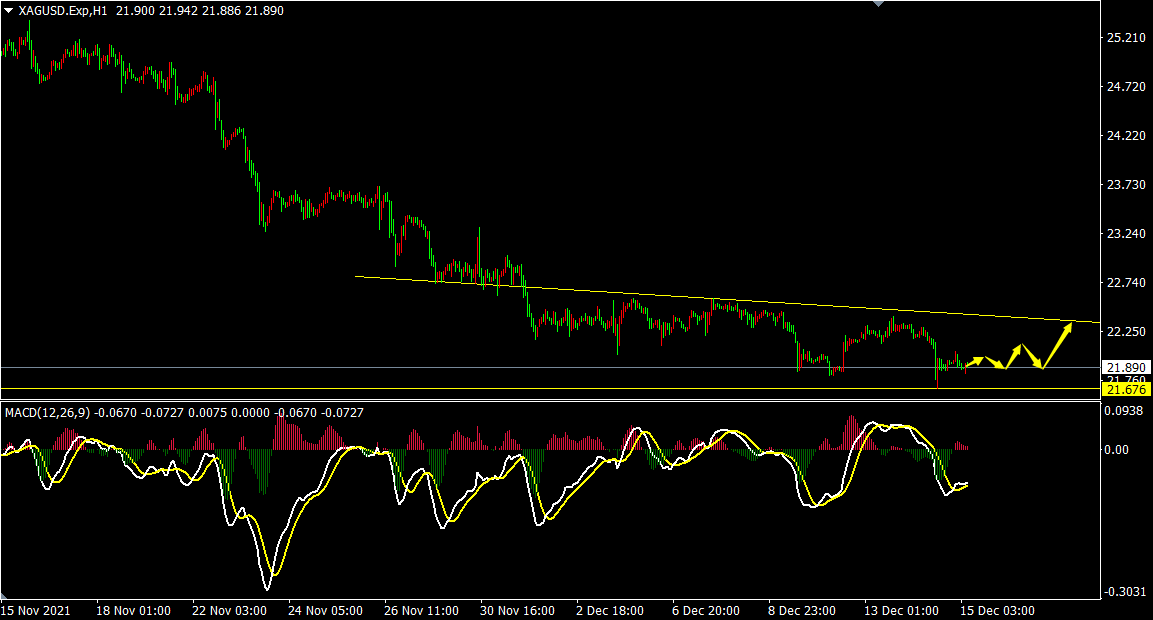Click the 22.250 price scale value

coord(1126,332)
